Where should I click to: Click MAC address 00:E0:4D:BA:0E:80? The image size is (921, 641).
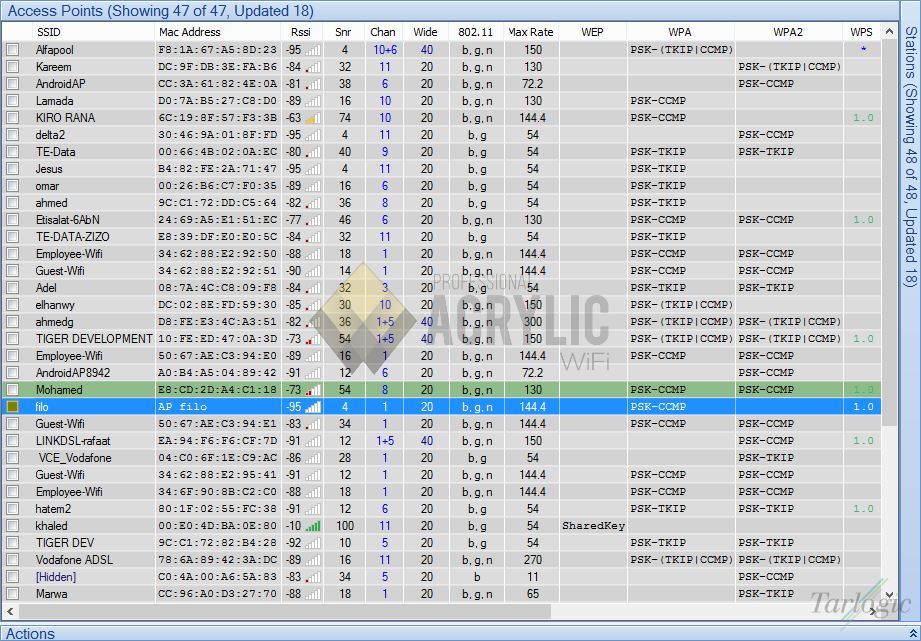pos(217,526)
